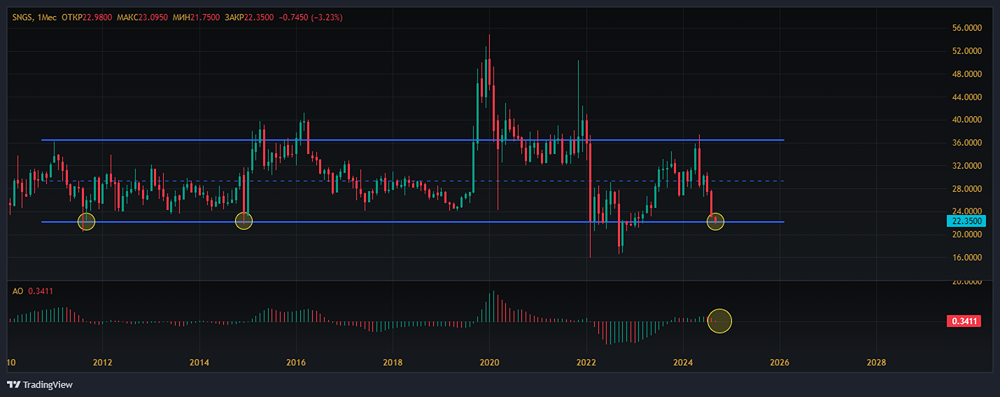Image resolution: width=1000 pixels, height=397 pixels.
Task: Click 48.0000 on the price scale
Action: (x=966, y=74)
